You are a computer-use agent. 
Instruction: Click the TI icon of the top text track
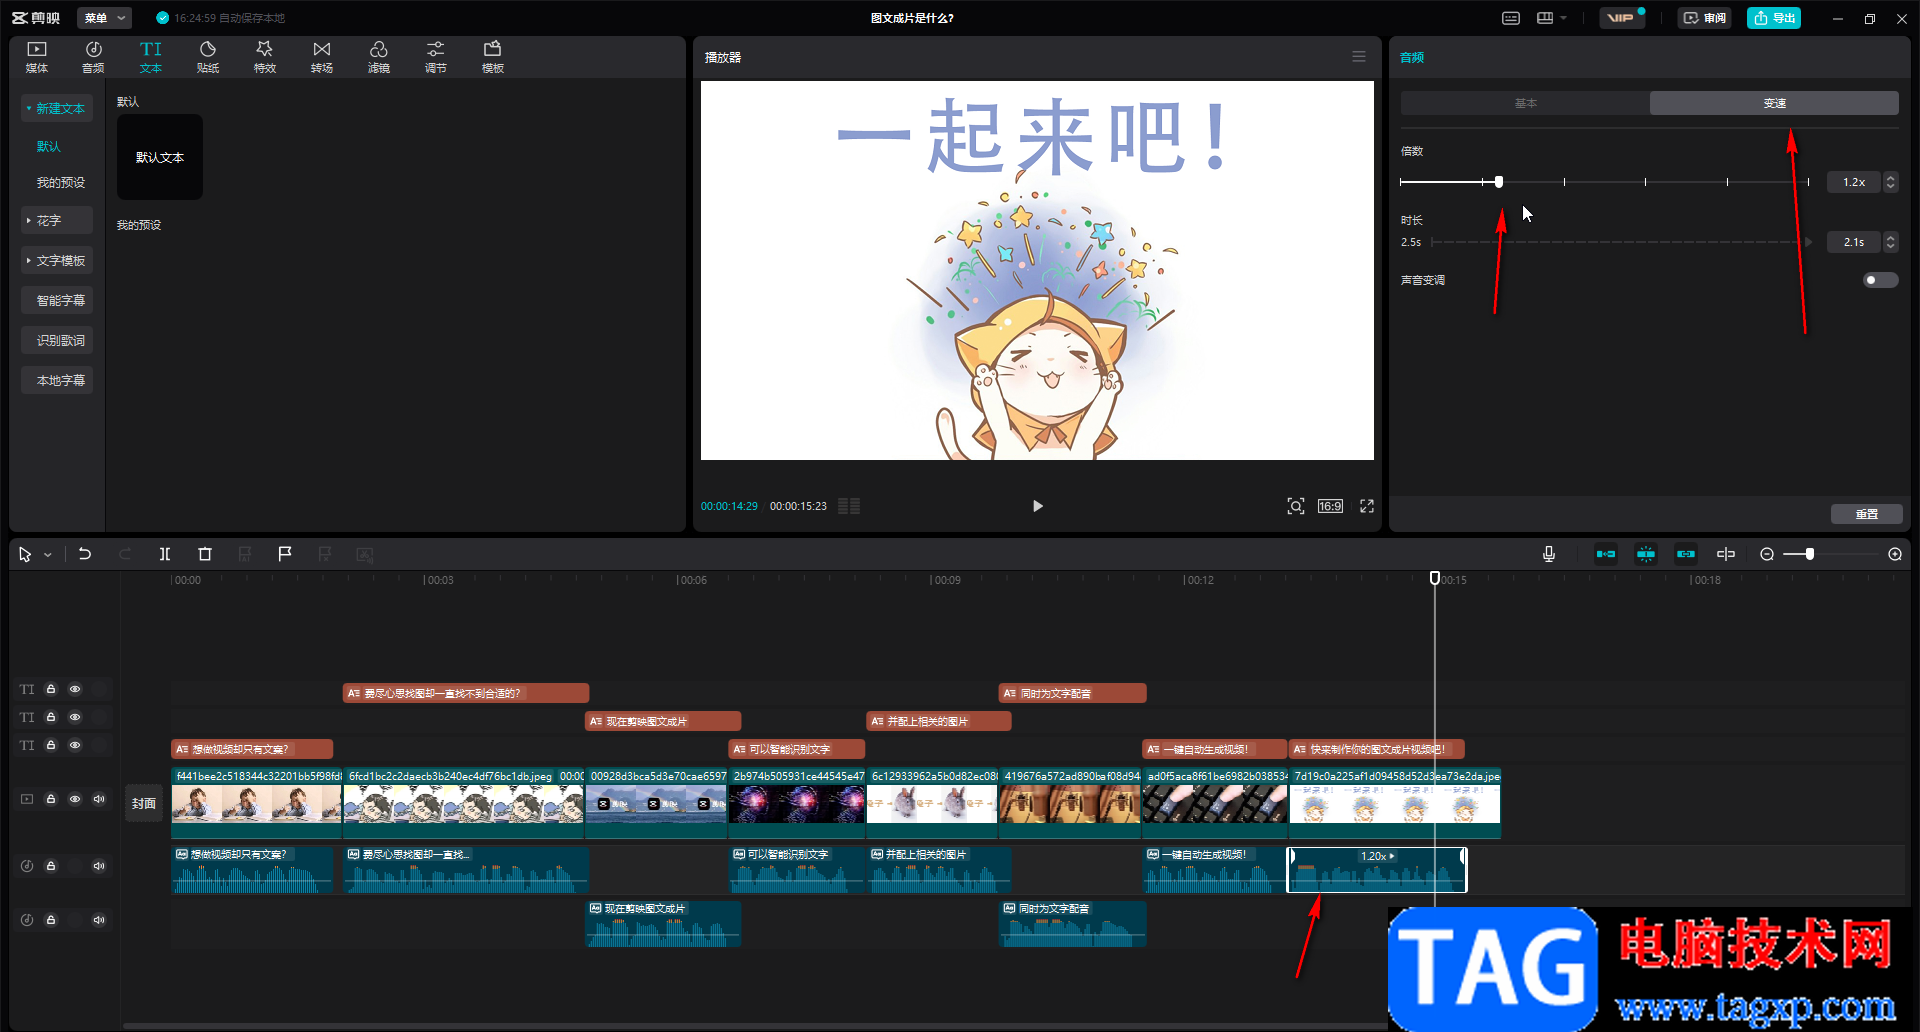27,689
